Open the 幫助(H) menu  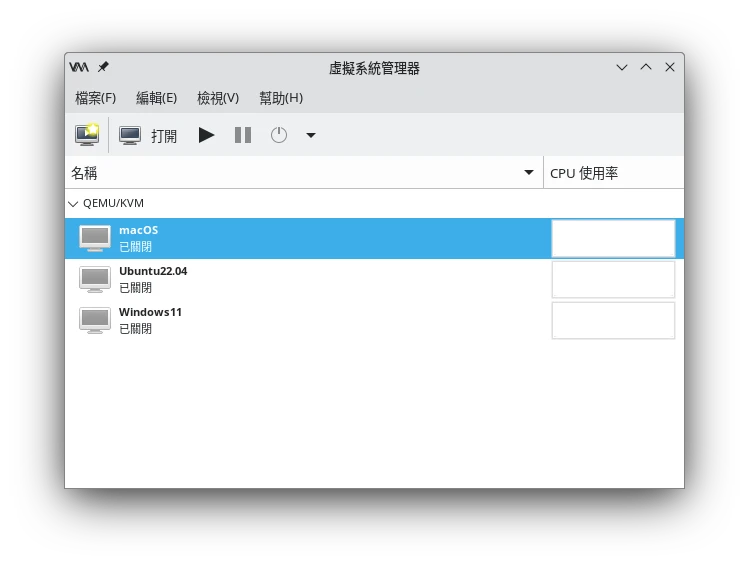tap(281, 98)
